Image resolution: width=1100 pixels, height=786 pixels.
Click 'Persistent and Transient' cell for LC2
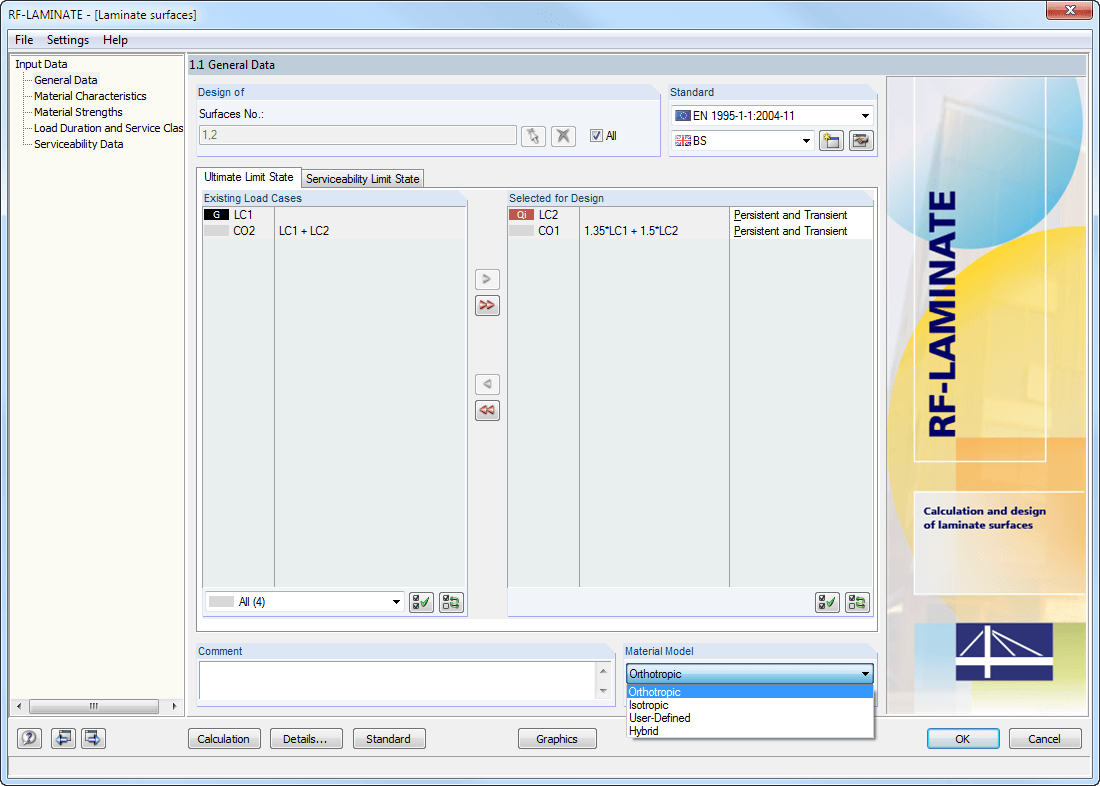click(x=801, y=215)
